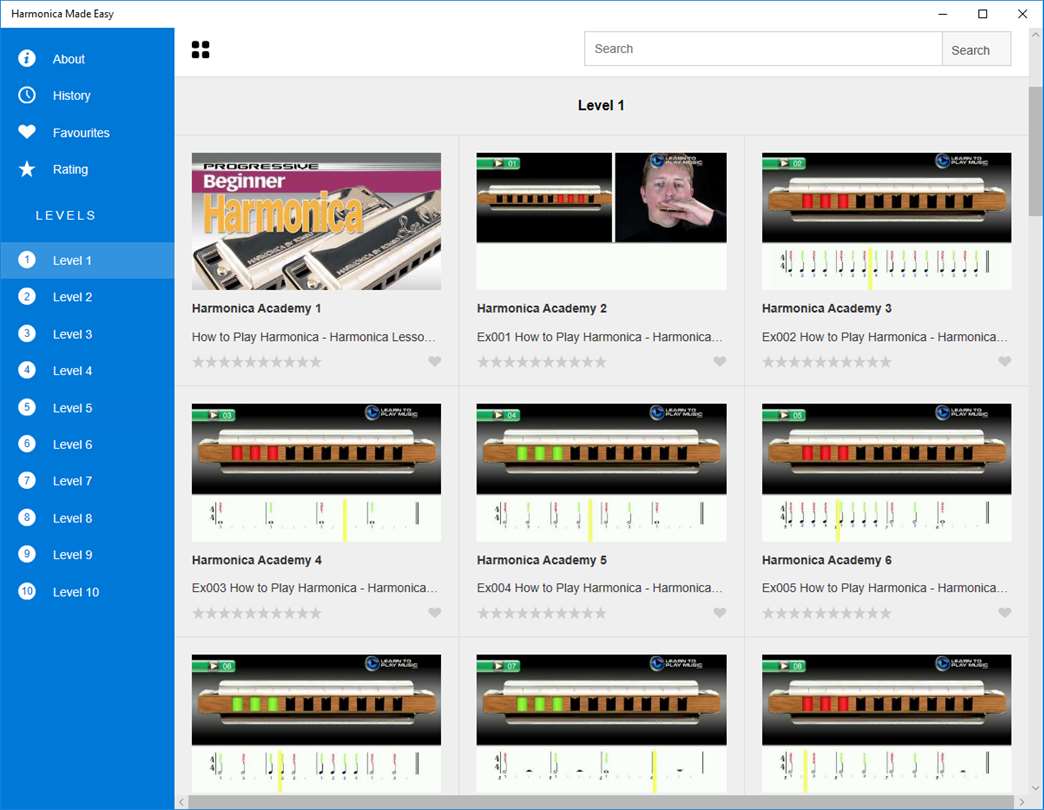Screen dimensions: 1044x810
Task: Open Harmonica Academy 5 video thumbnail
Action: pos(601,472)
